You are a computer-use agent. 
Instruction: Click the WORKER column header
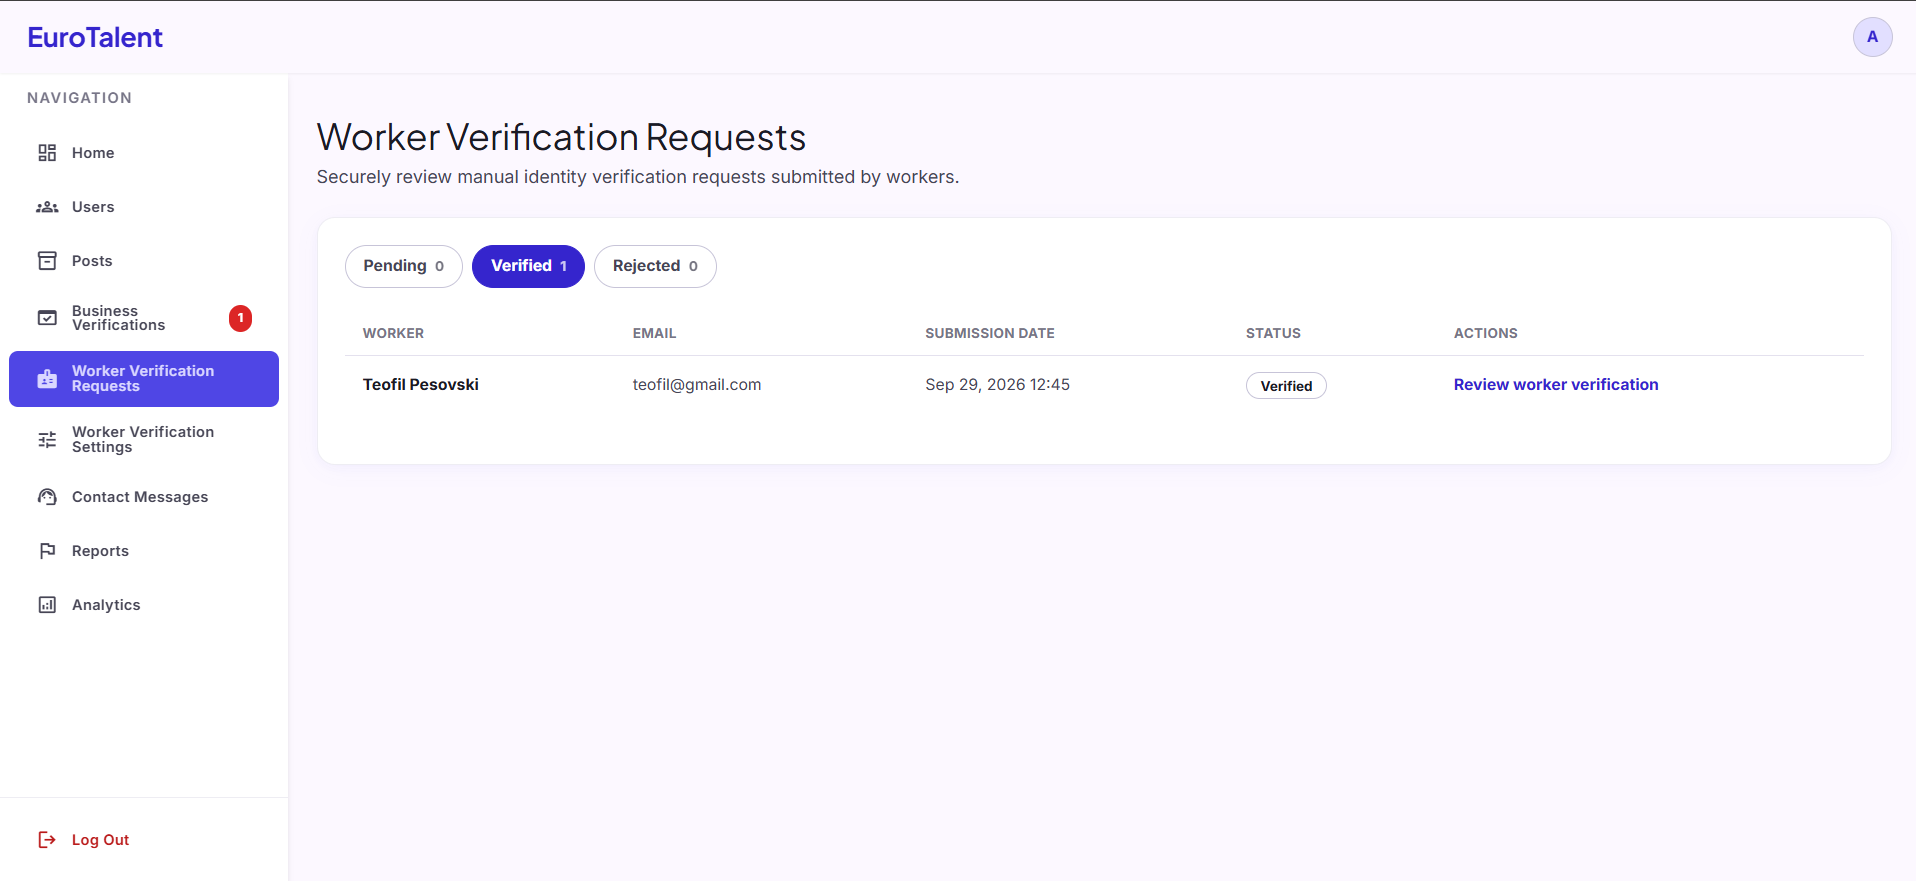(393, 333)
